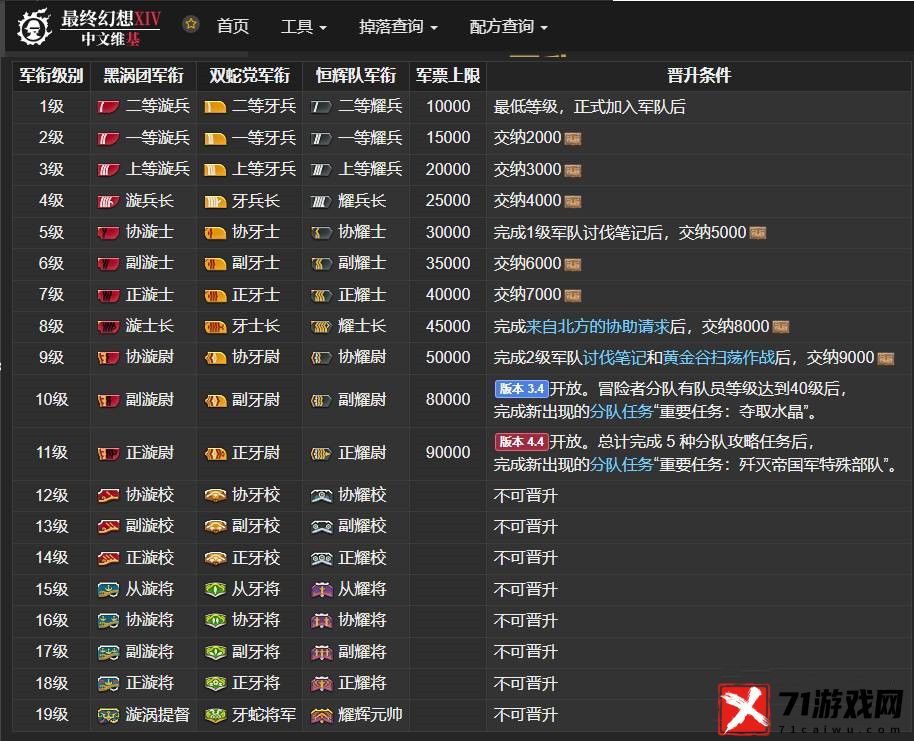Image resolution: width=914 pixels, height=741 pixels.
Task: Select the 90000 seal cap value
Action: click(448, 453)
